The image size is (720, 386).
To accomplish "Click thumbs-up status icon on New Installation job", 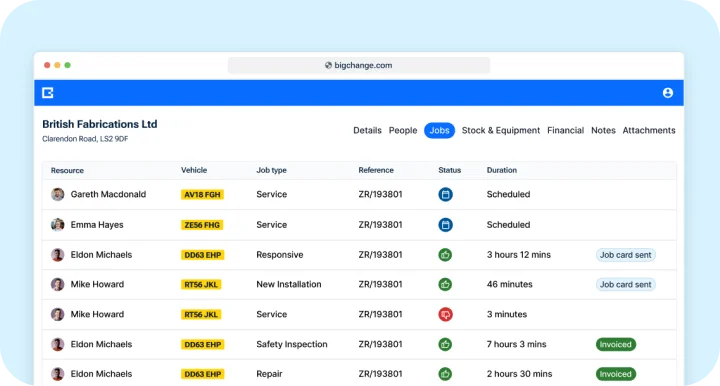I will click(x=445, y=285).
